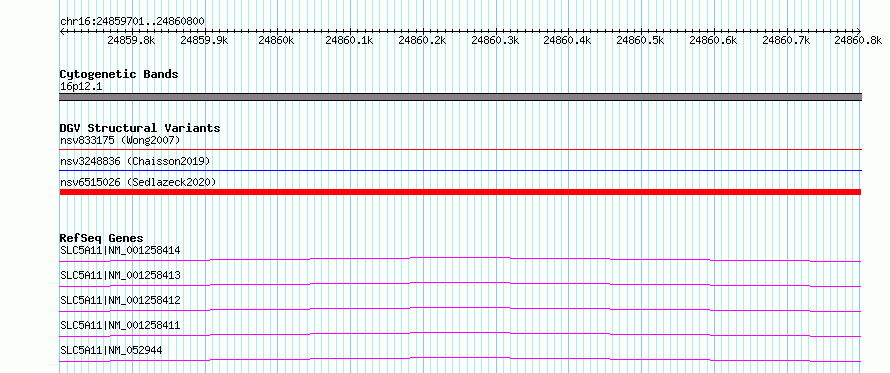This screenshot has width=890, height=373.
Task: Select the RefSeq Genes track title
Action: coord(102,238)
